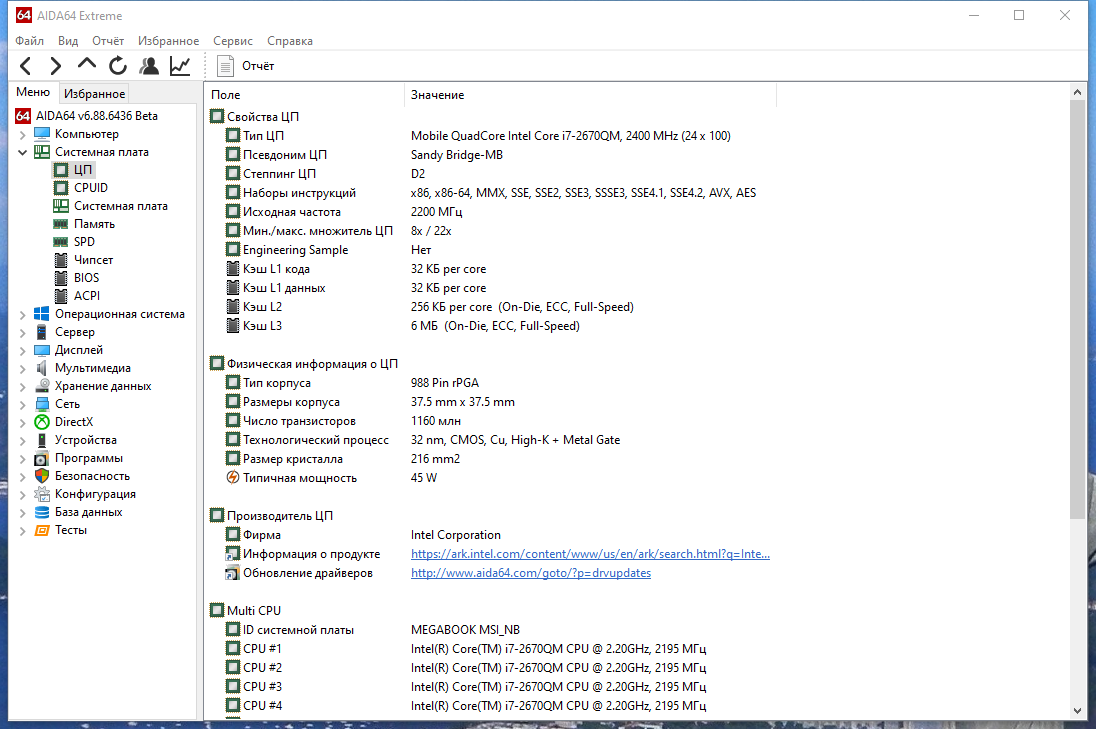Go back with the left arrow toolbar icon
The width and height of the screenshot is (1096, 729).
click(26, 66)
